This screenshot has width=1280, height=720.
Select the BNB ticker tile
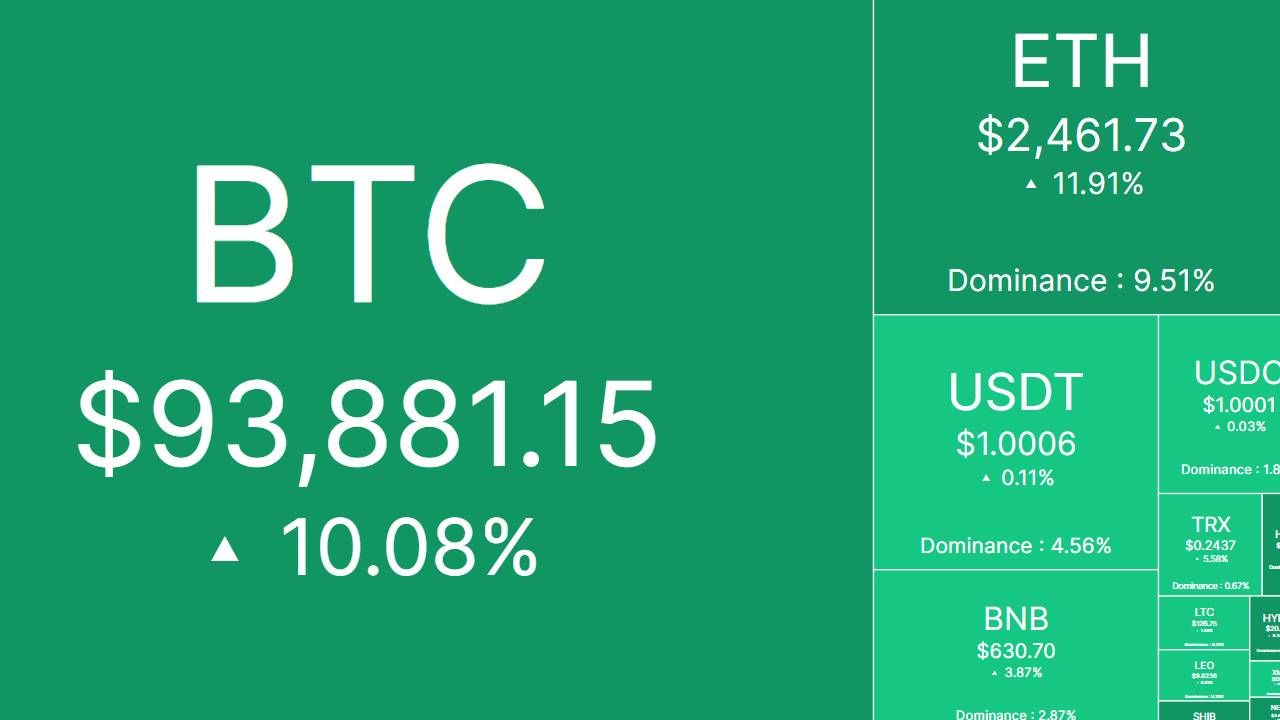pos(1016,646)
